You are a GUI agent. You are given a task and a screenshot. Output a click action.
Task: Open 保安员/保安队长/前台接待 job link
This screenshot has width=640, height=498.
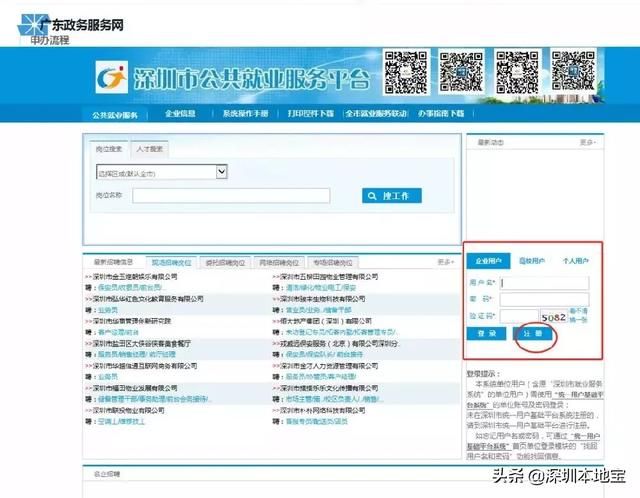coord(324,354)
